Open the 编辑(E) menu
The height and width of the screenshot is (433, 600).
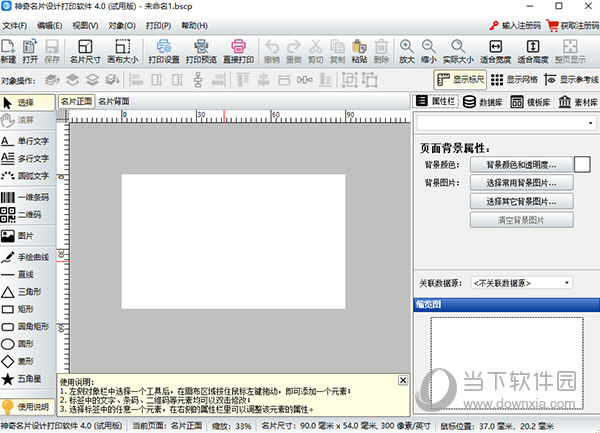coord(49,26)
